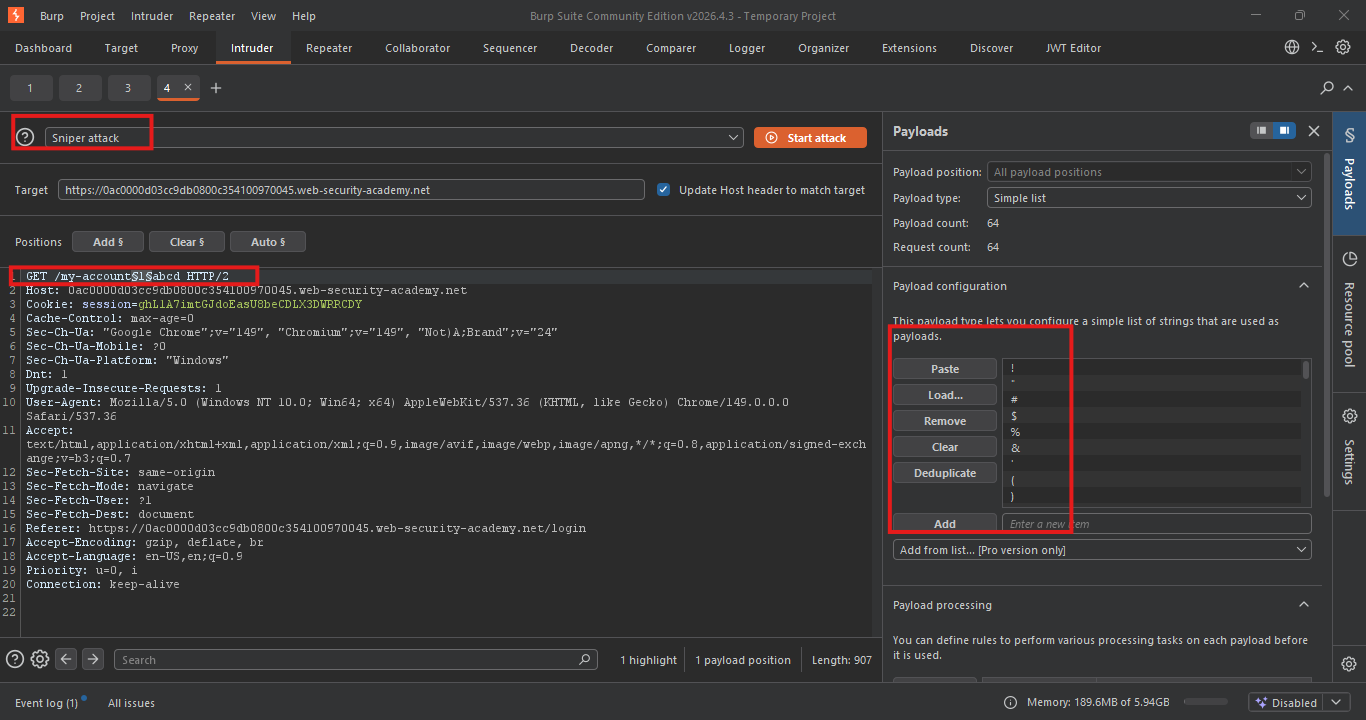This screenshot has height=720, width=1366.
Task: Click the Auto § position button
Action: (x=268, y=242)
